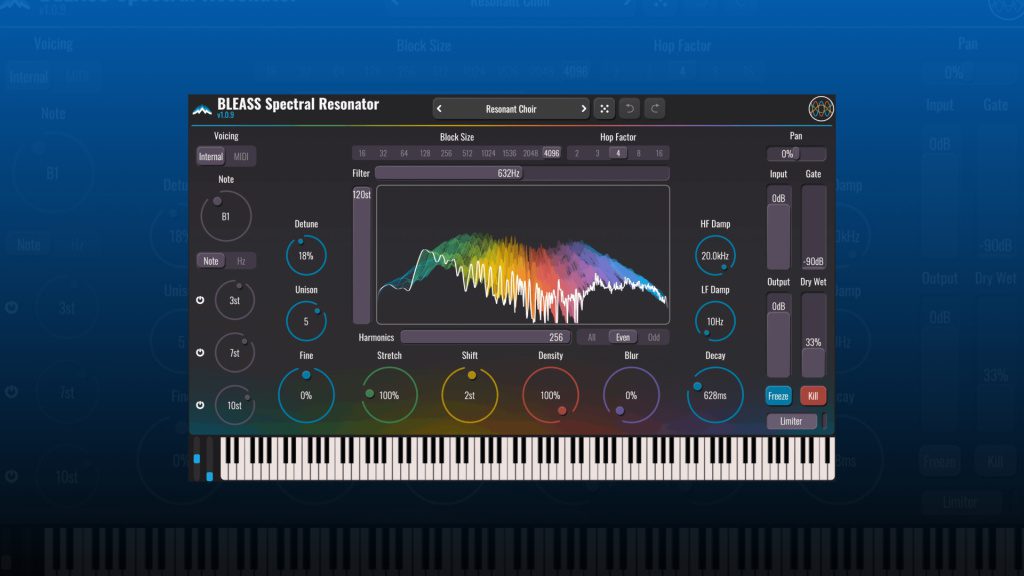Toggle power for the 3st voice
The width and height of the screenshot is (1024, 576).
coord(200,300)
